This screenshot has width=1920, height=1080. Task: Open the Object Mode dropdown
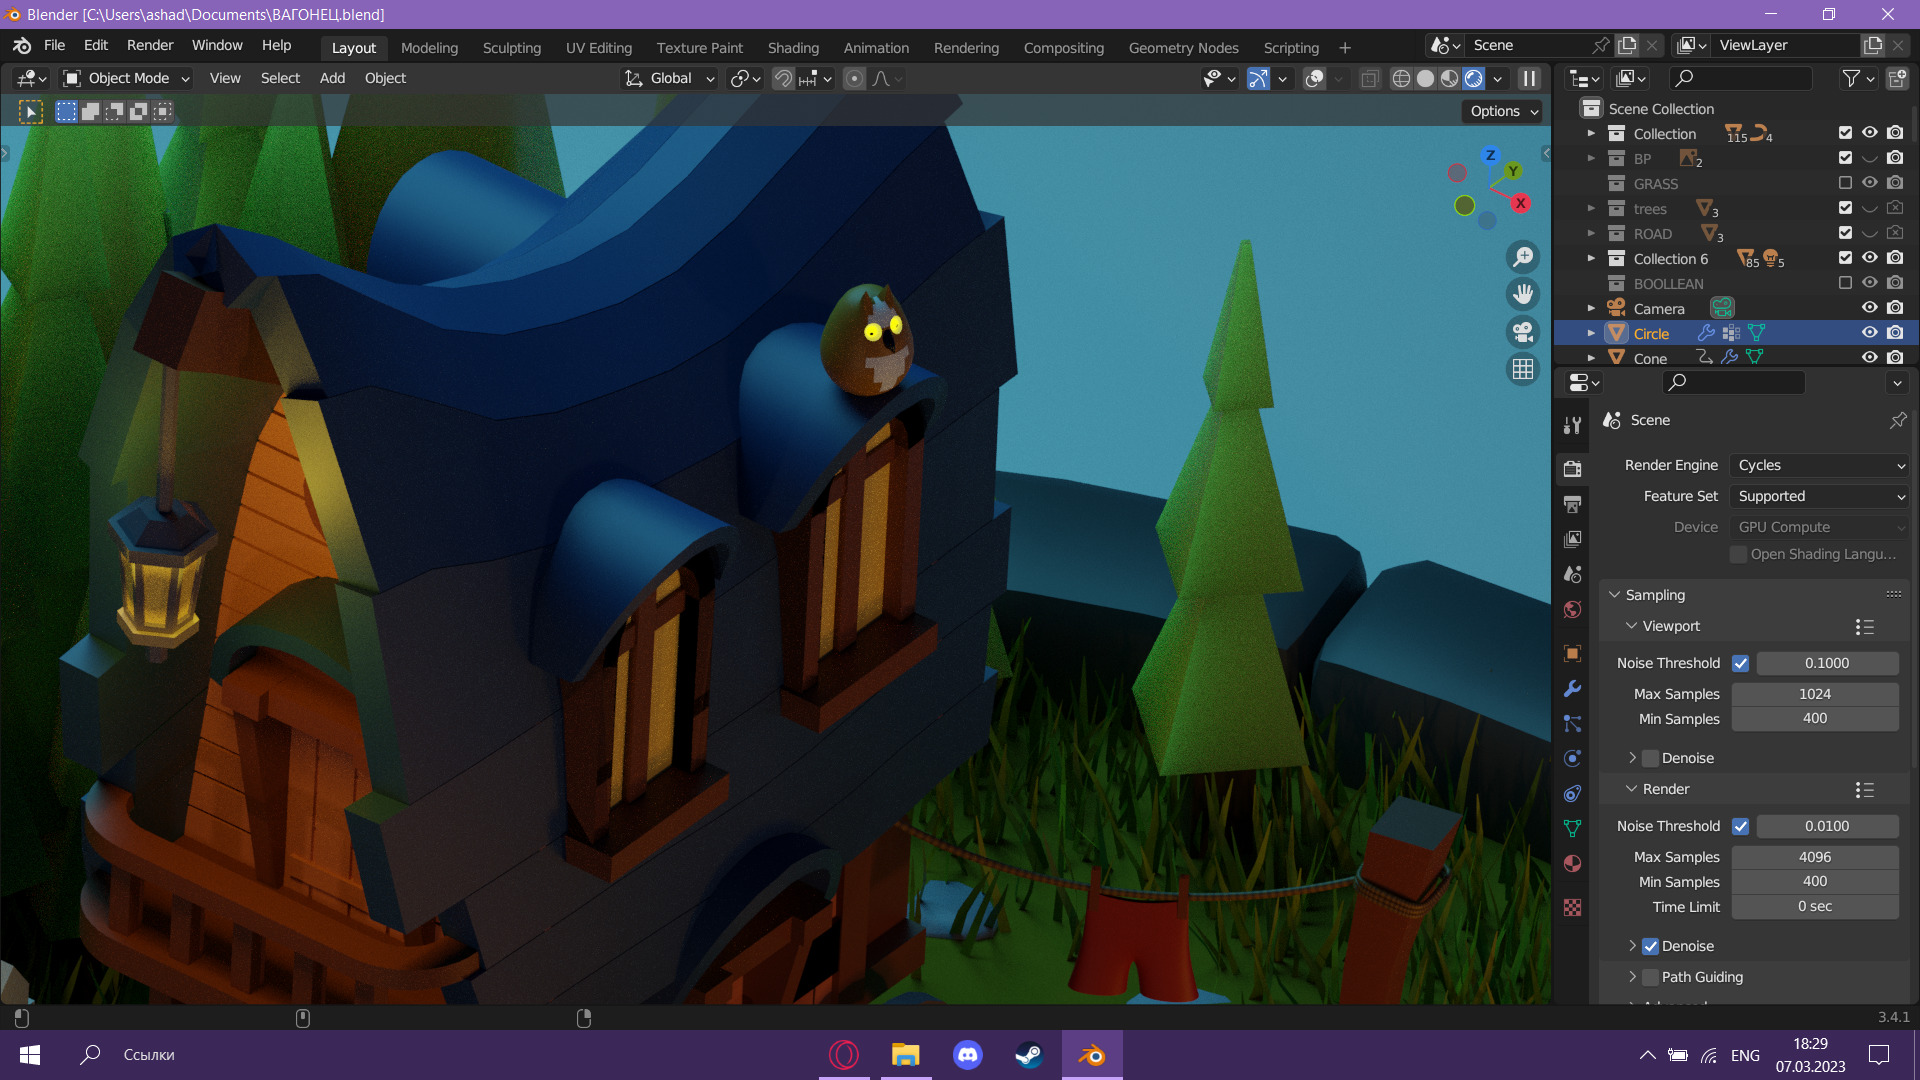(x=127, y=78)
